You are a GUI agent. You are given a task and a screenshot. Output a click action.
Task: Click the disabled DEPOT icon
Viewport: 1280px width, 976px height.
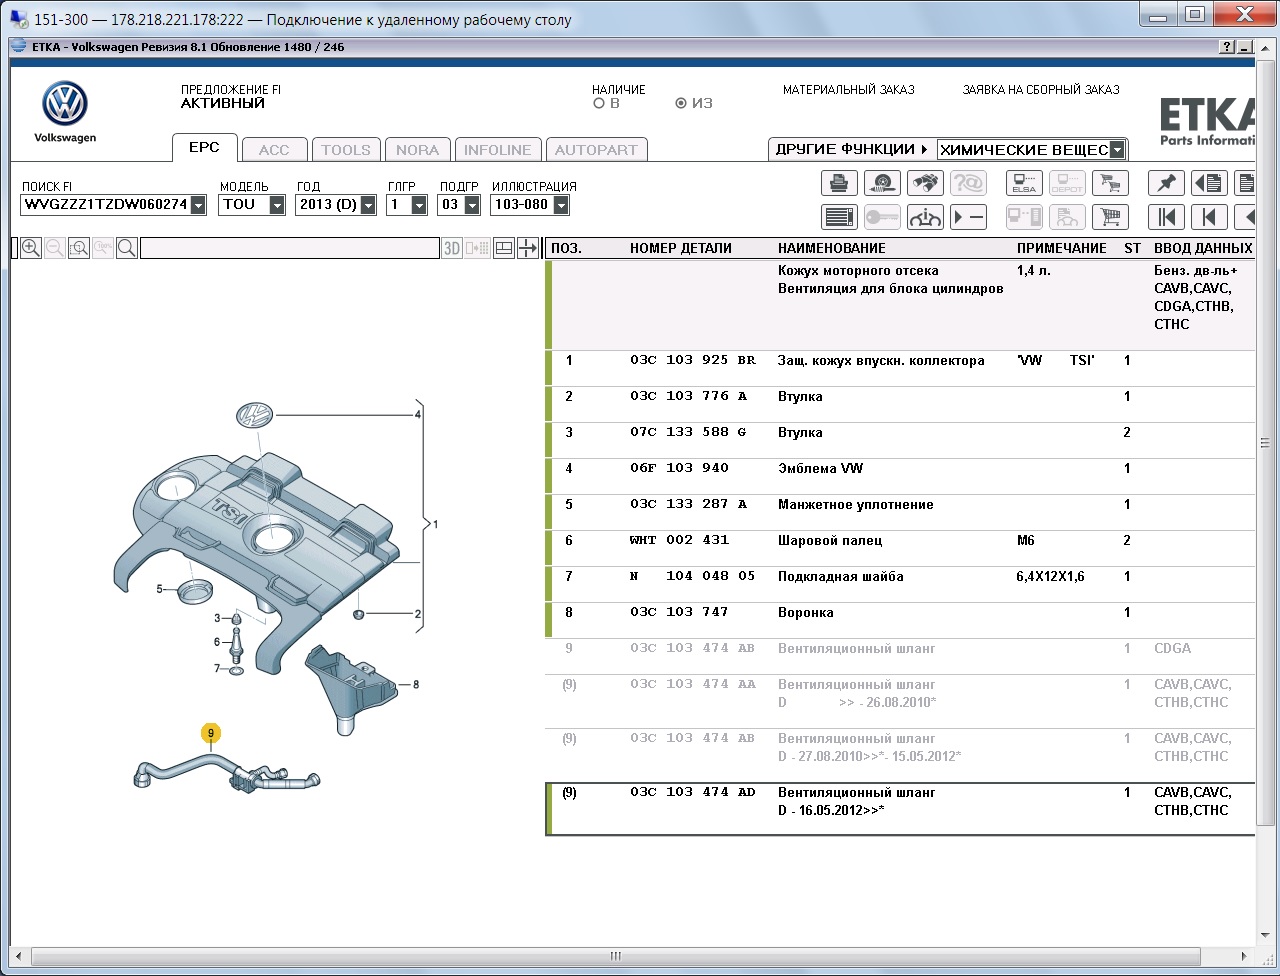(1067, 183)
